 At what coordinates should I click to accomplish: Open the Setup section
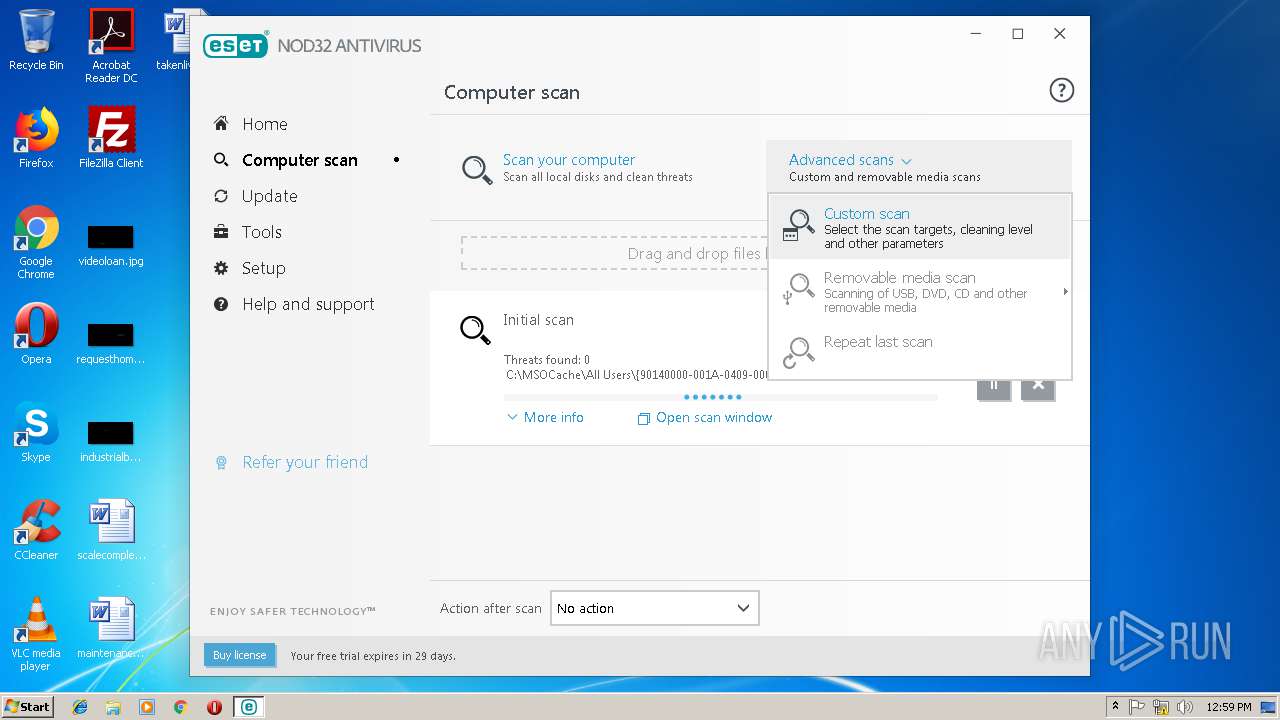(263, 268)
